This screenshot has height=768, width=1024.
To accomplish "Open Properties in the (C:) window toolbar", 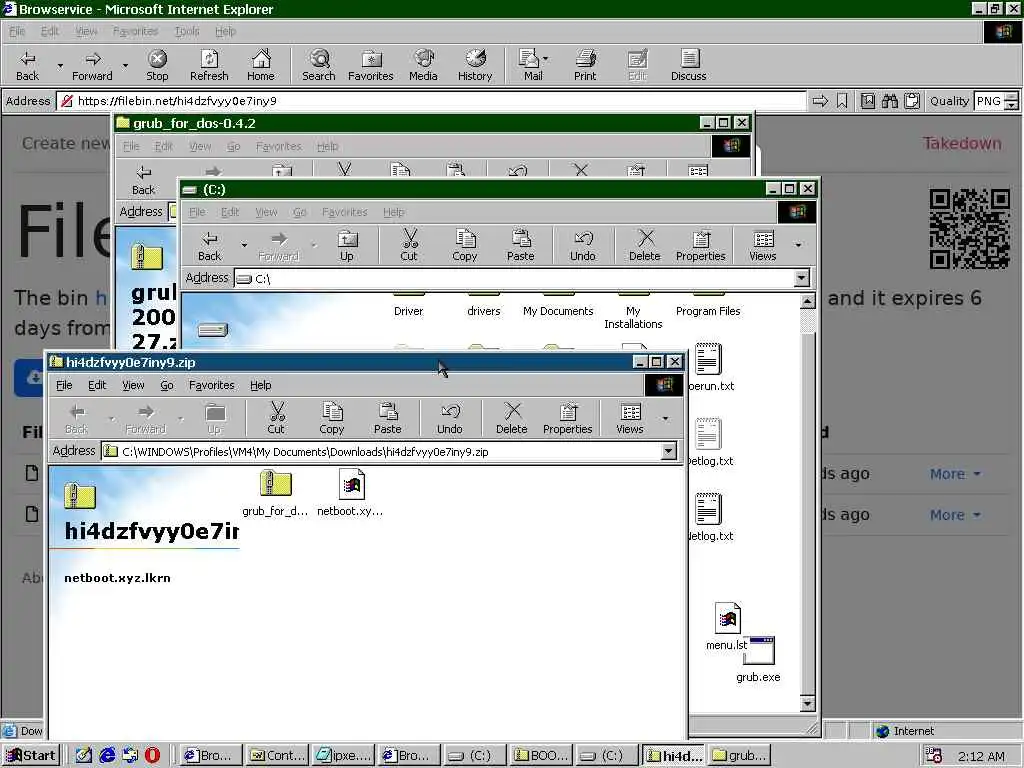I will [701, 246].
